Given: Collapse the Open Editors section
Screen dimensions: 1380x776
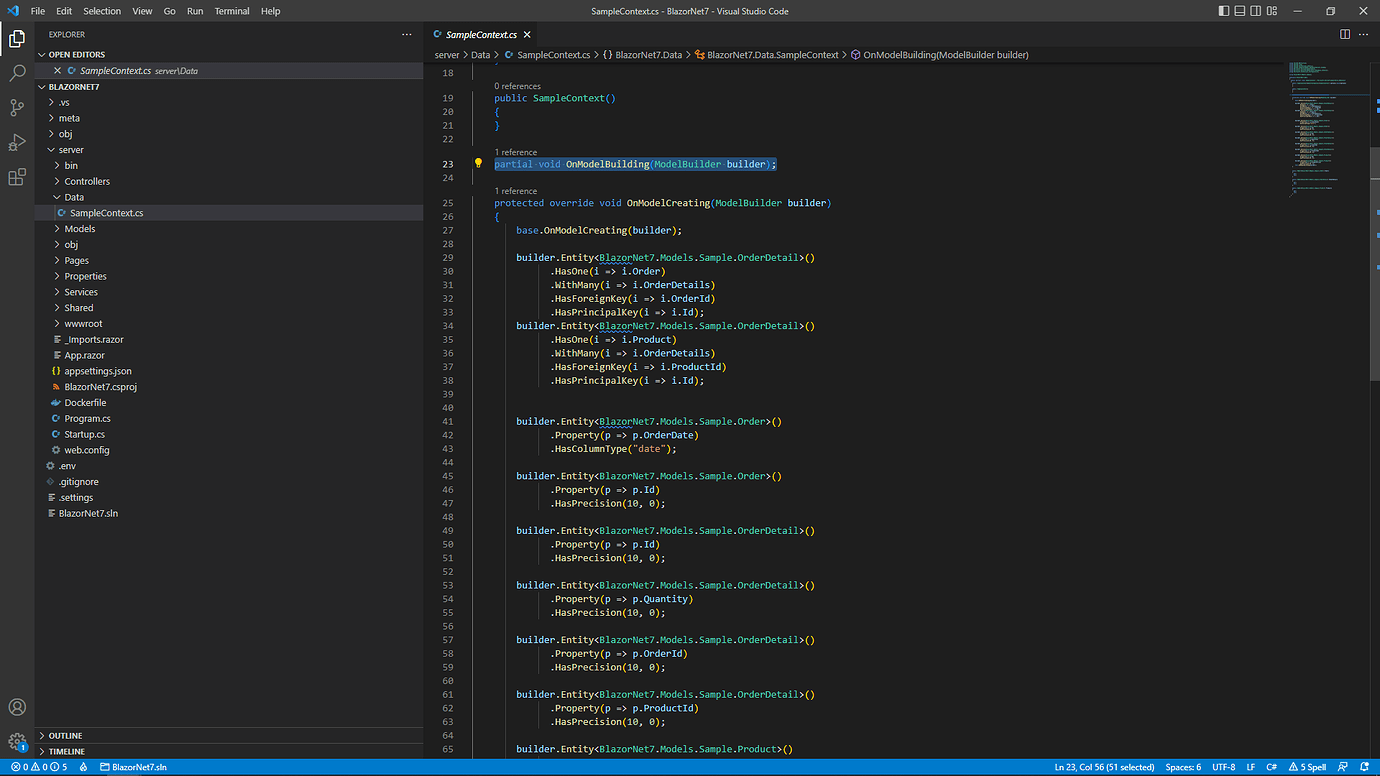Looking at the screenshot, I should [x=76, y=54].
